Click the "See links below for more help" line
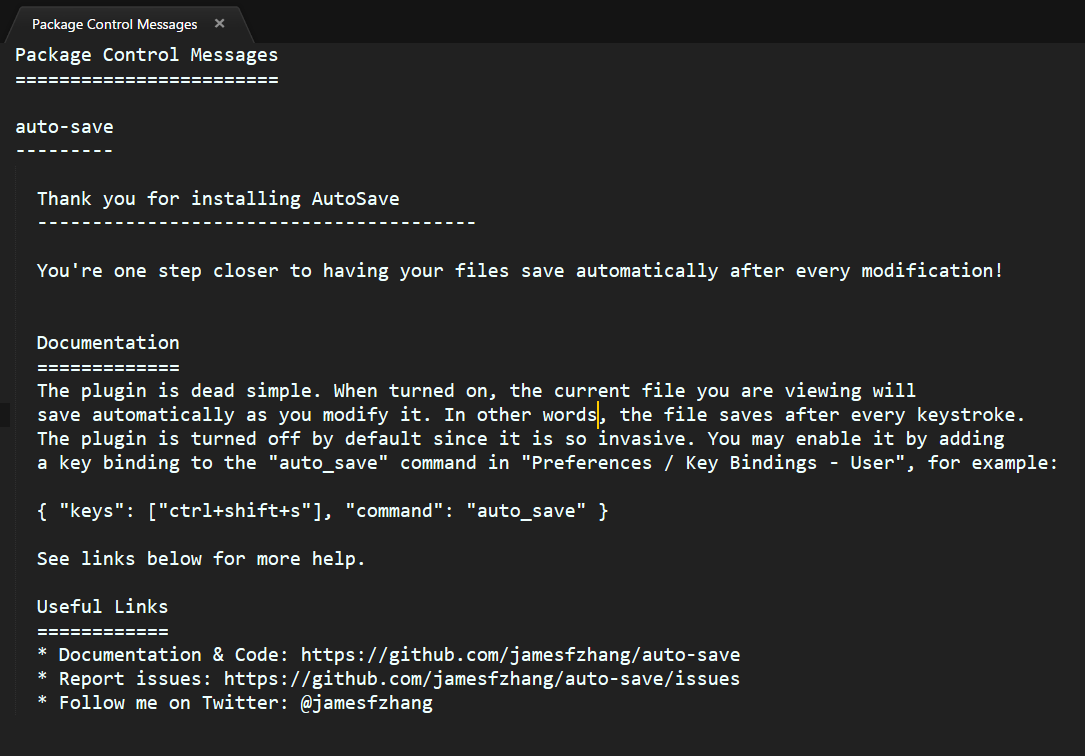 pyautogui.click(x=201, y=559)
